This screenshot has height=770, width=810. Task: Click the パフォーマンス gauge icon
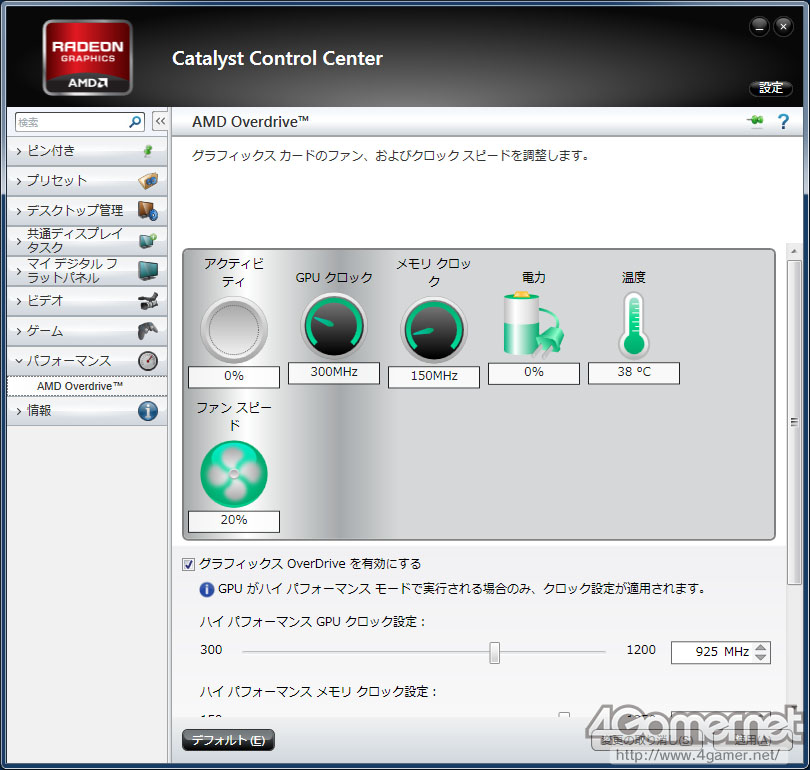[x=148, y=360]
